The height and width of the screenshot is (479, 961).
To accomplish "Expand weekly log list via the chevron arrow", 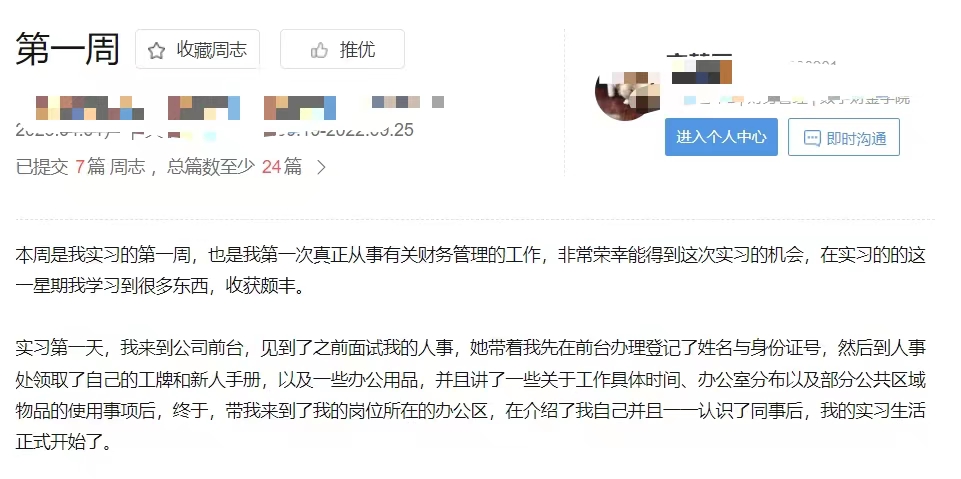I will click(321, 167).
